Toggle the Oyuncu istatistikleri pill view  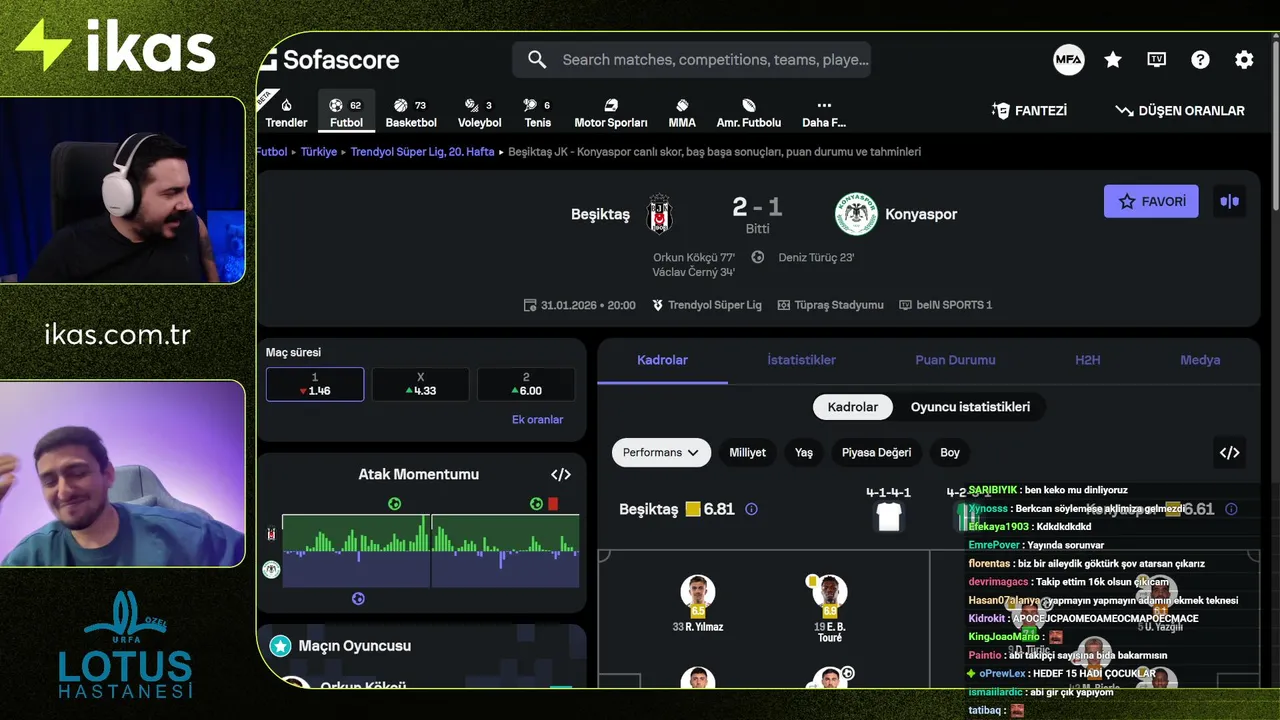[x=970, y=407]
